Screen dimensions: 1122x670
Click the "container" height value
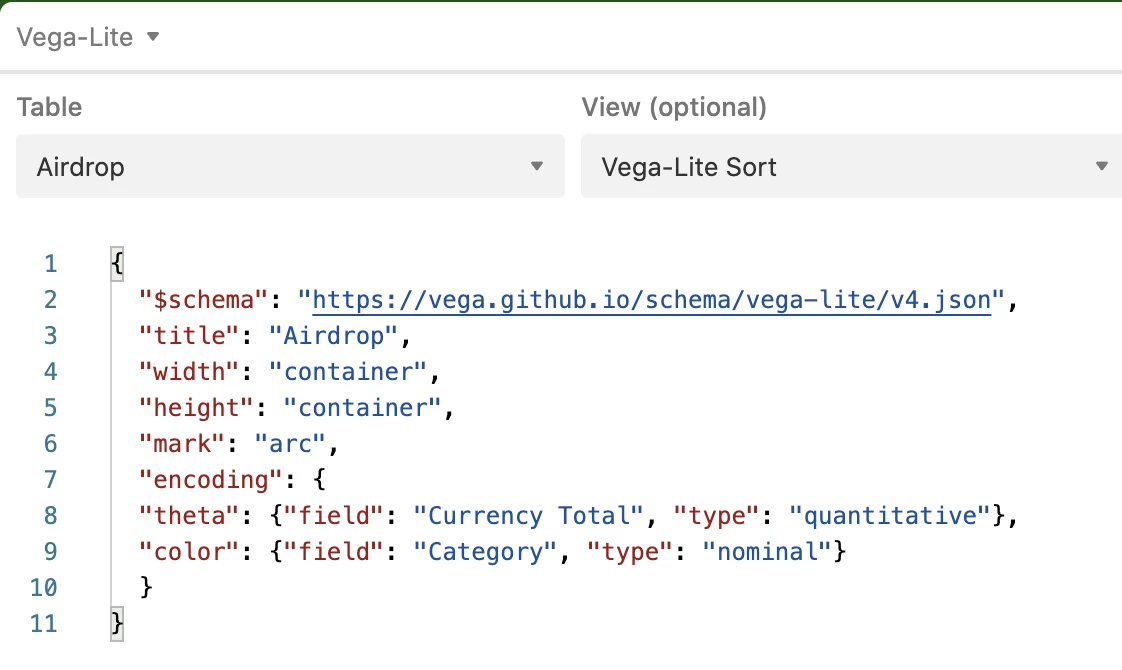click(363, 408)
